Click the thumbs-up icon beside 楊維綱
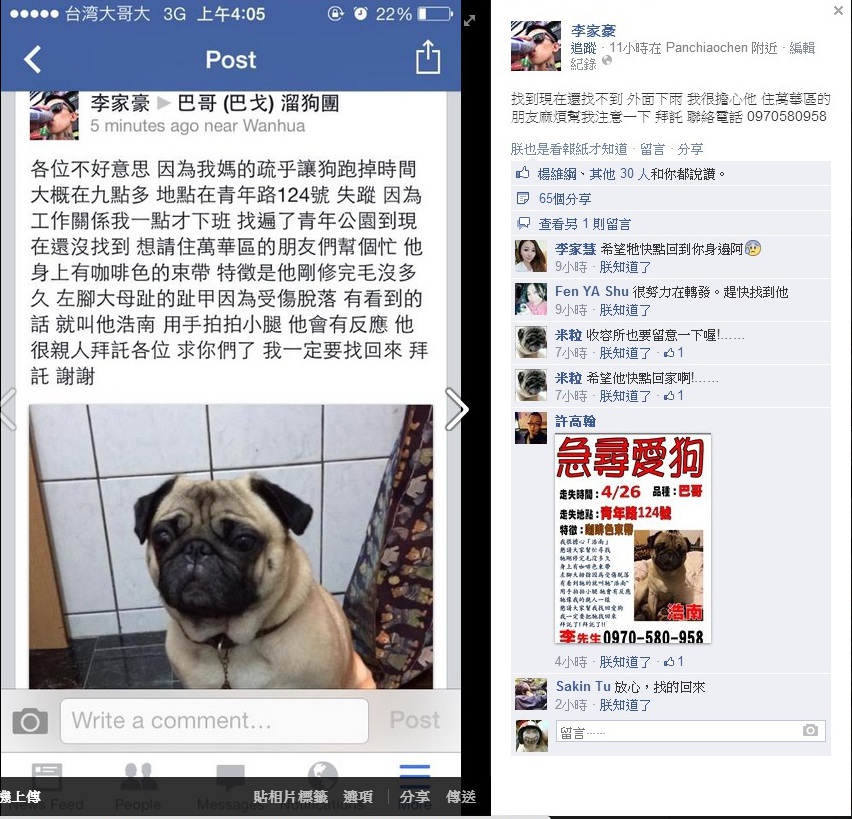The image size is (852, 819). pos(523,173)
